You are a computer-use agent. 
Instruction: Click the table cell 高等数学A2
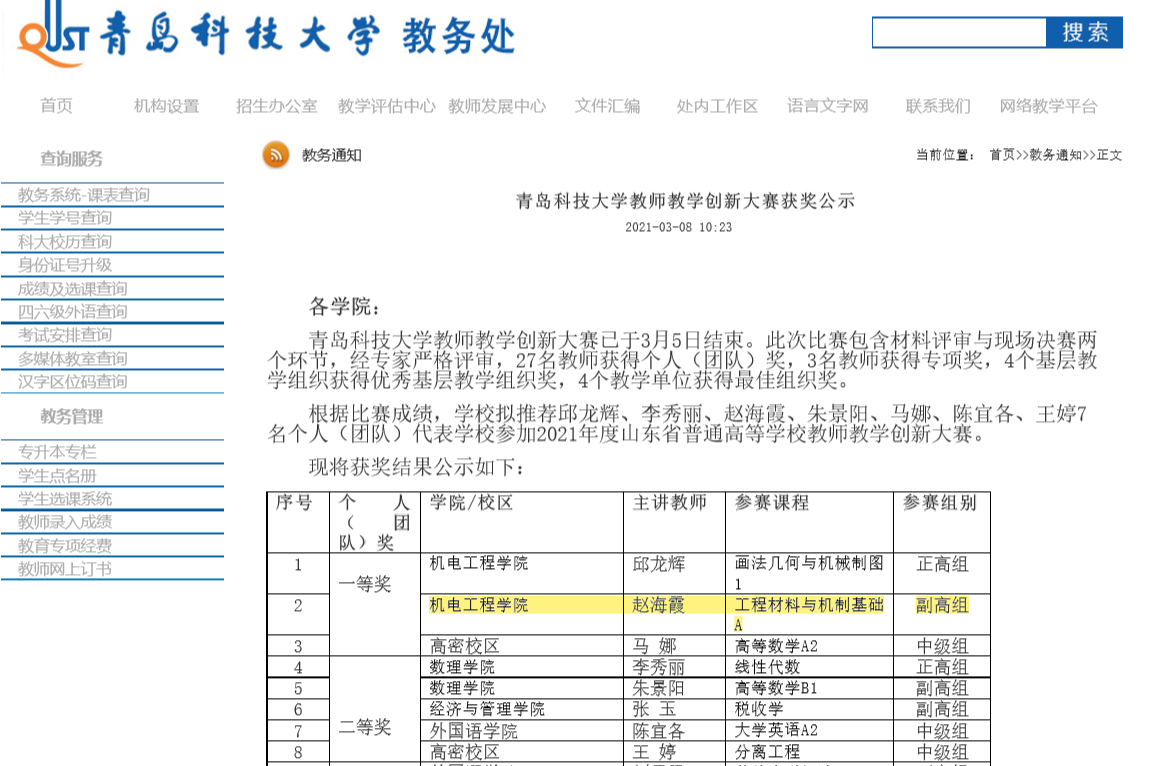point(776,646)
